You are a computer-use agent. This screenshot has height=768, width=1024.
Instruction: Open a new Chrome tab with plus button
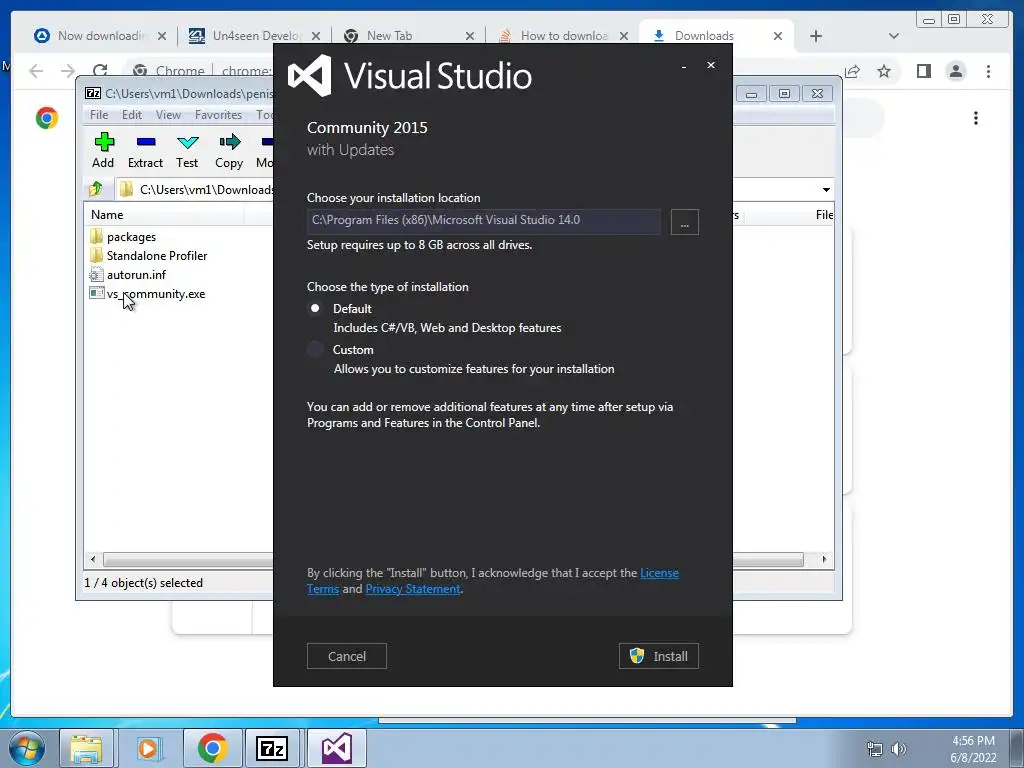tap(816, 36)
